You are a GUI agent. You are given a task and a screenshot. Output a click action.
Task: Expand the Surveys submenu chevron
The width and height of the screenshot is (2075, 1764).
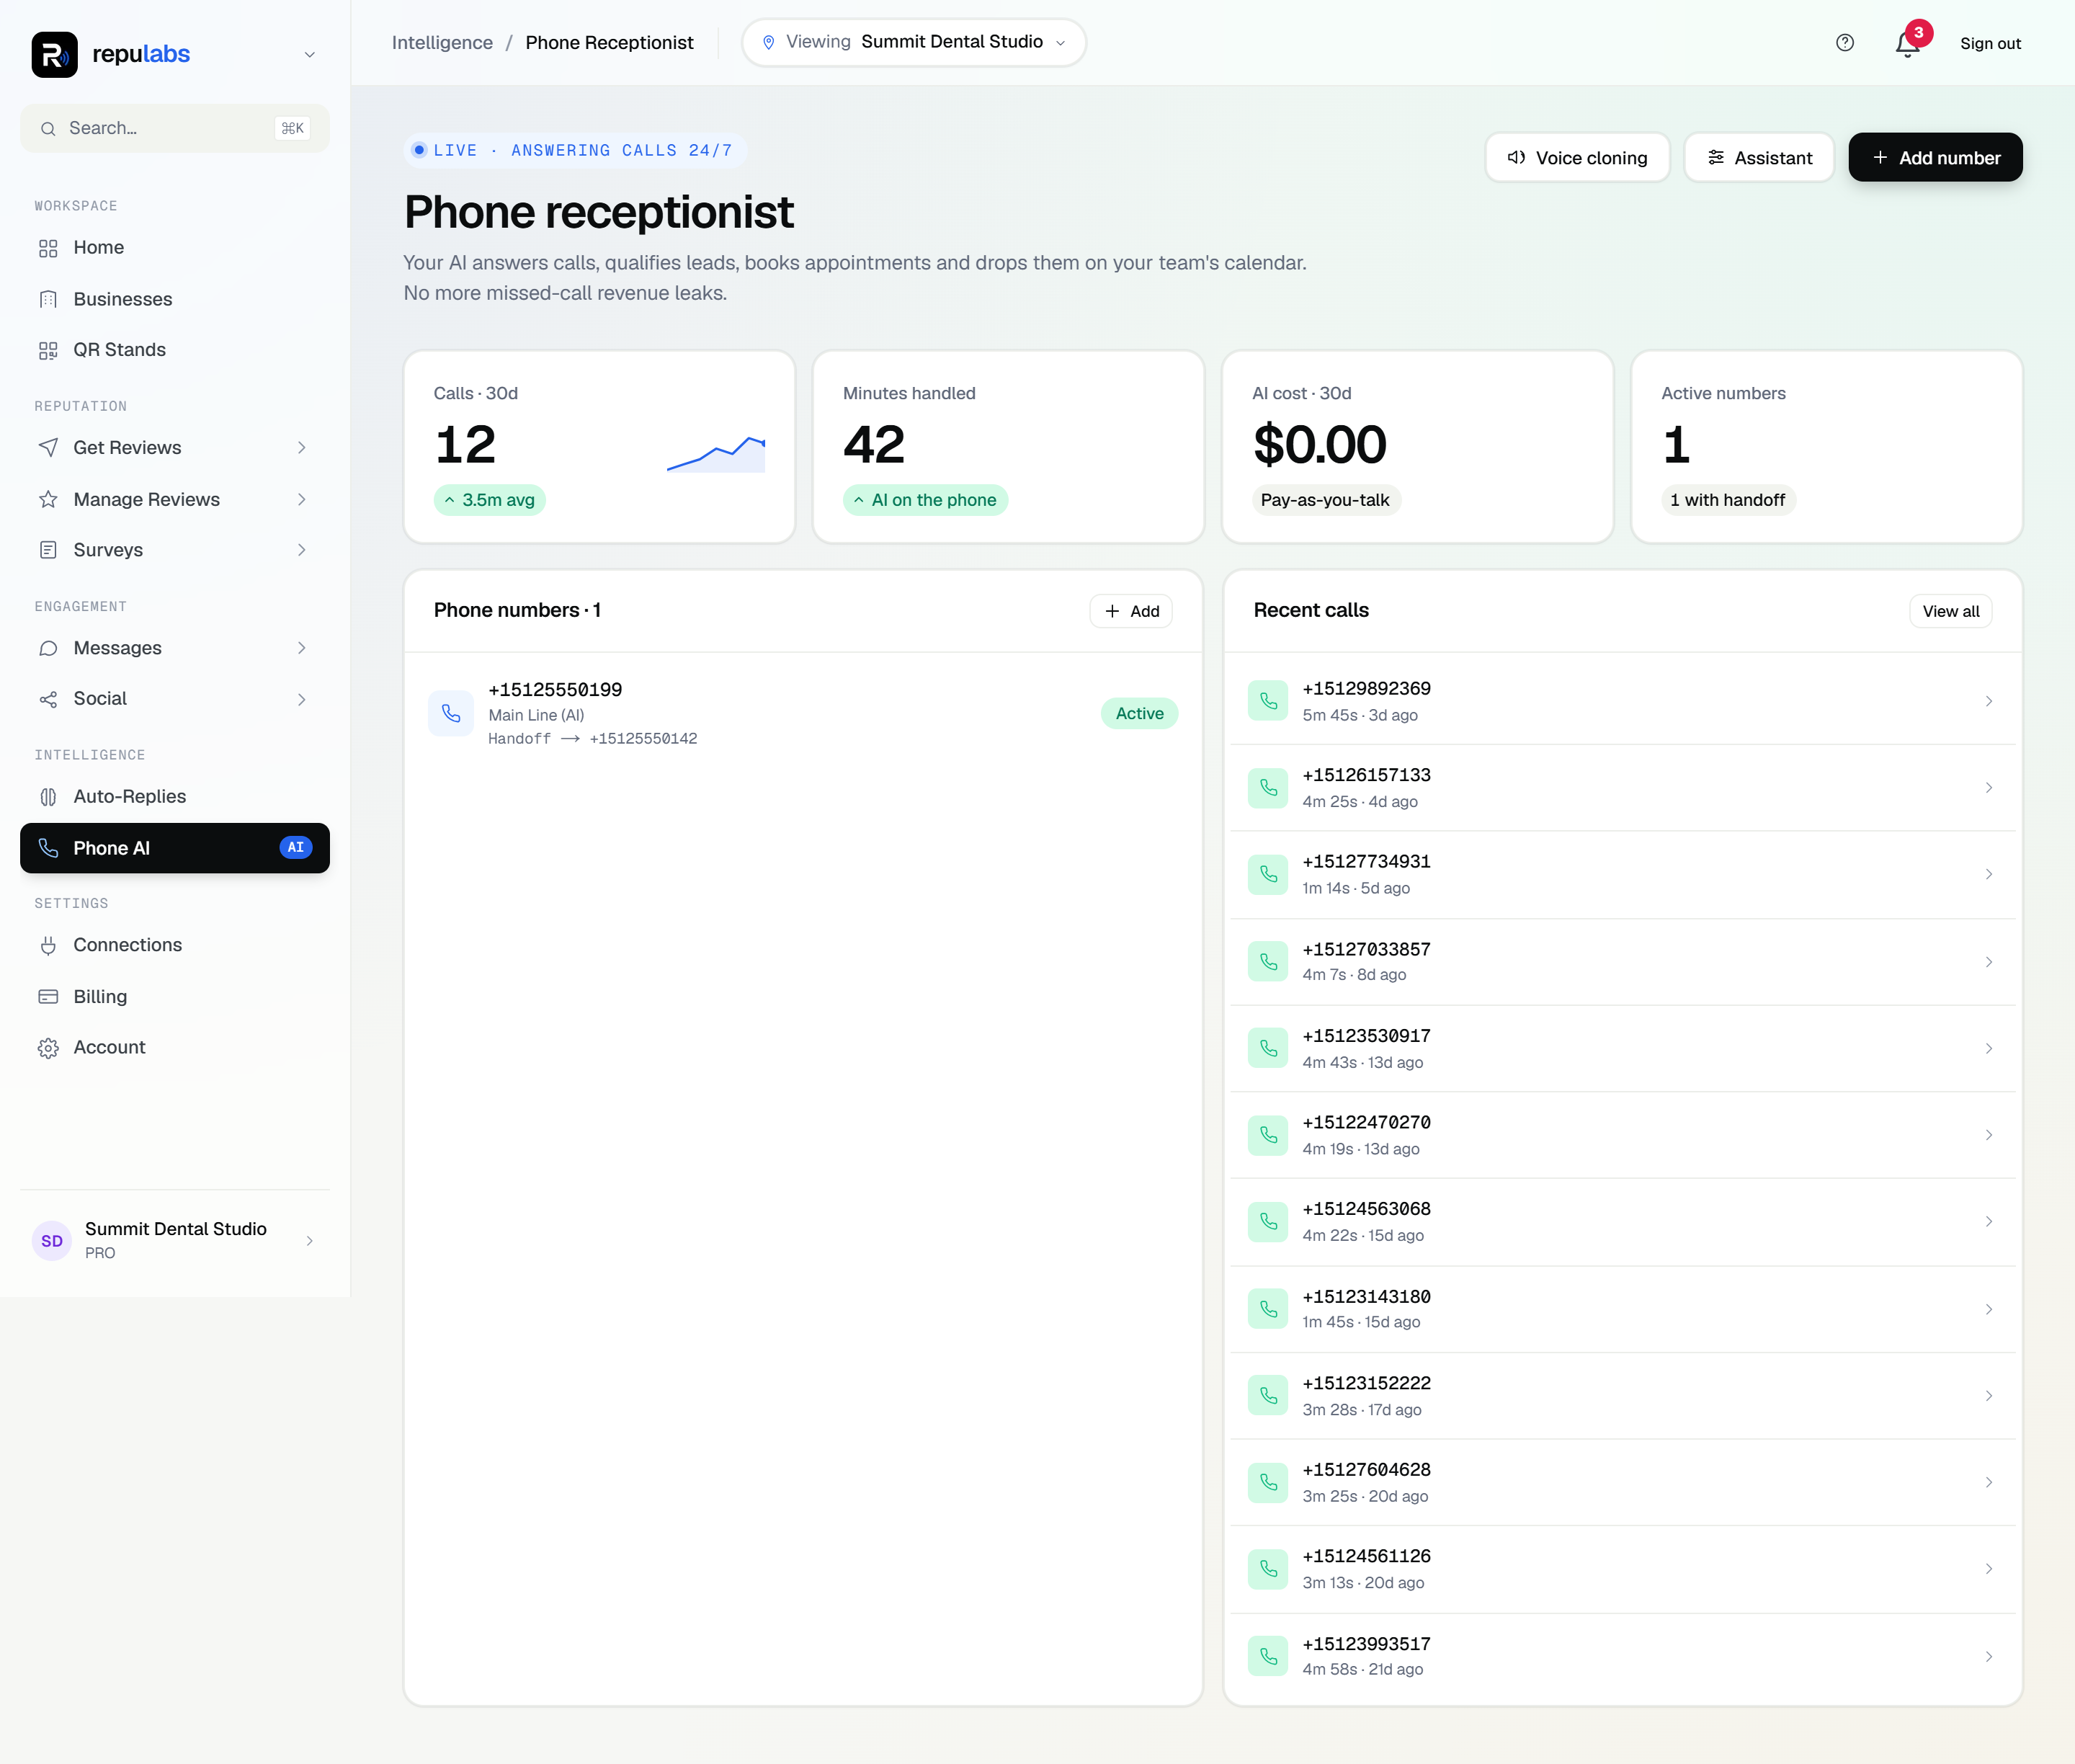301,550
